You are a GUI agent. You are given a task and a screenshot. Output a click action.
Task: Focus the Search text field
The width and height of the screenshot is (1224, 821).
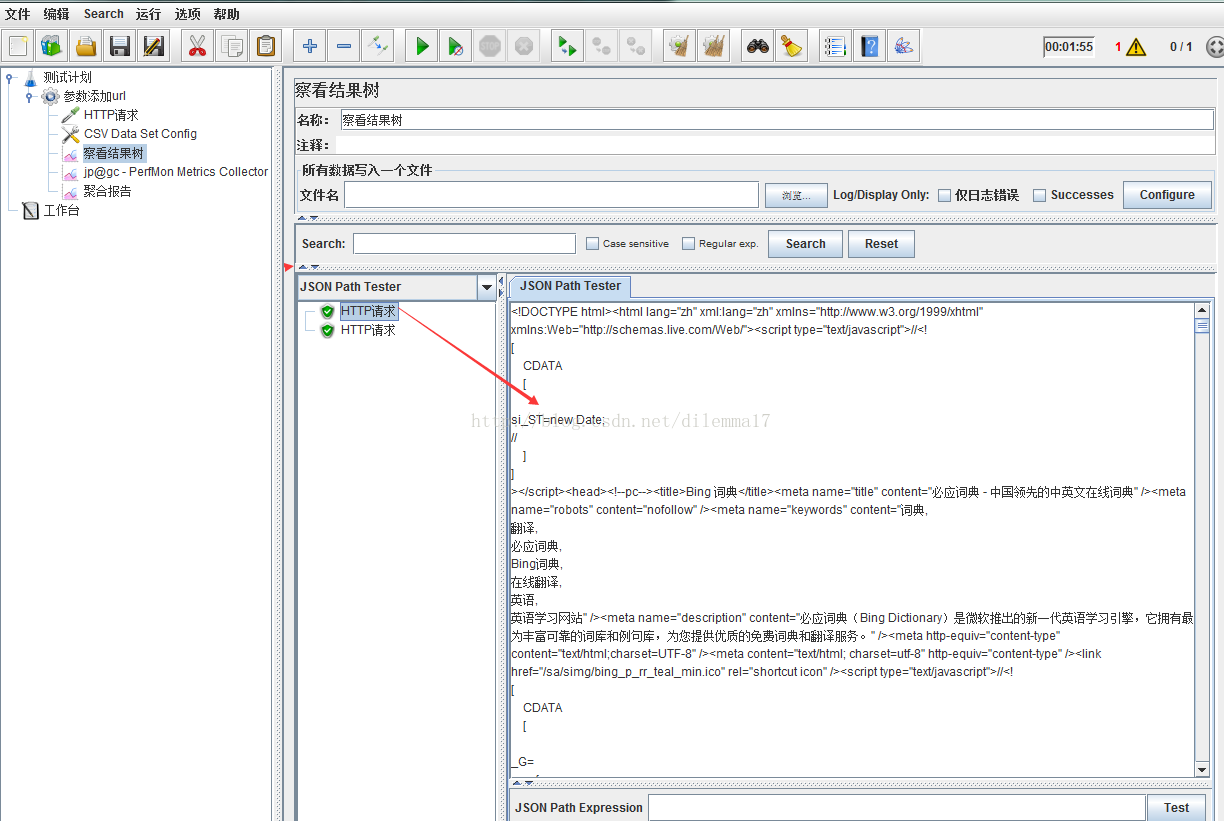pos(464,243)
